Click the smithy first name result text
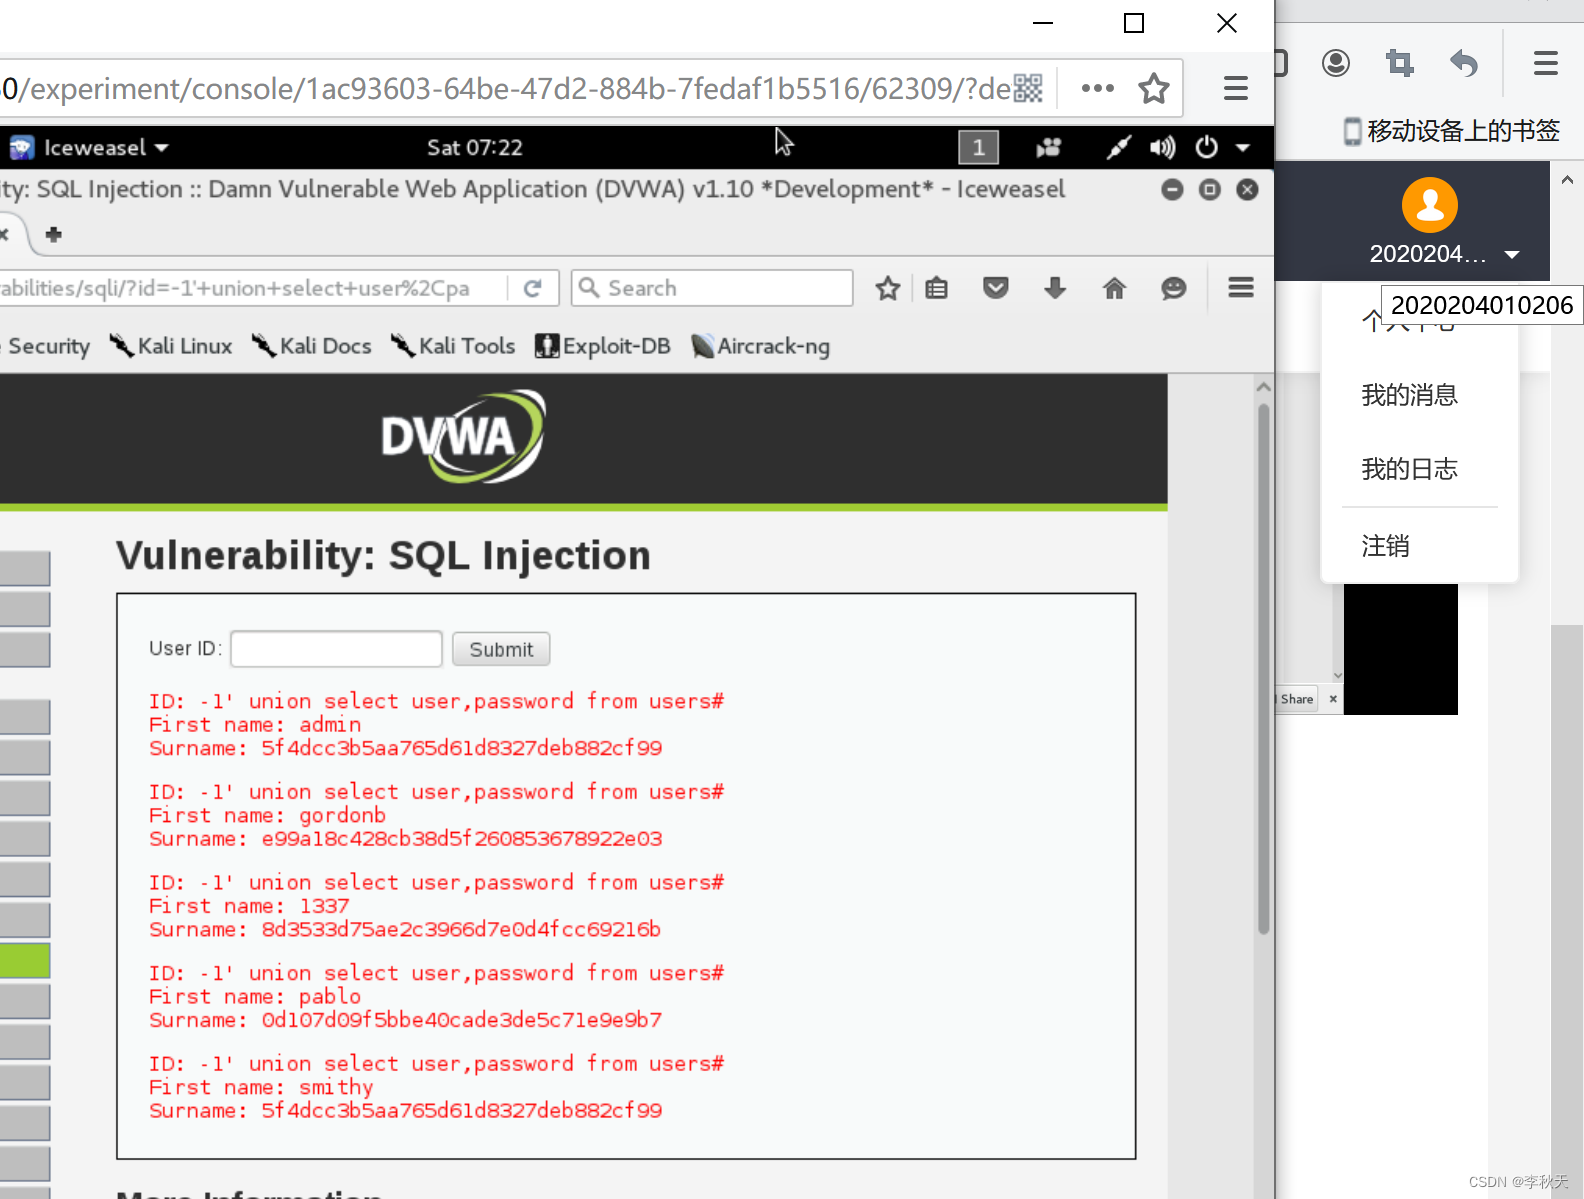The height and width of the screenshot is (1199, 1584). pyautogui.click(x=336, y=1087)
